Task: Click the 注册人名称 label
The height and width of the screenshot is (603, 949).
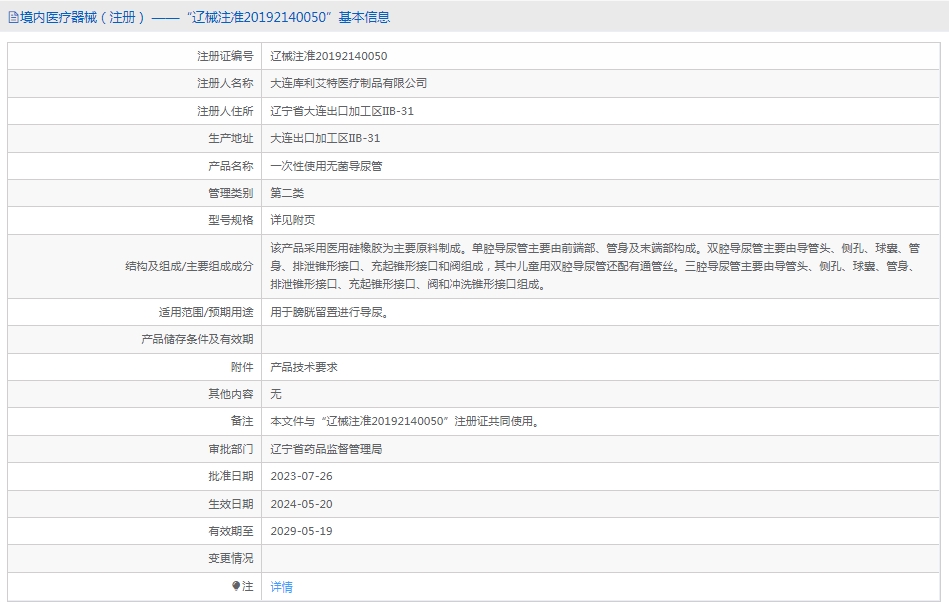Action: coord(225,84)
